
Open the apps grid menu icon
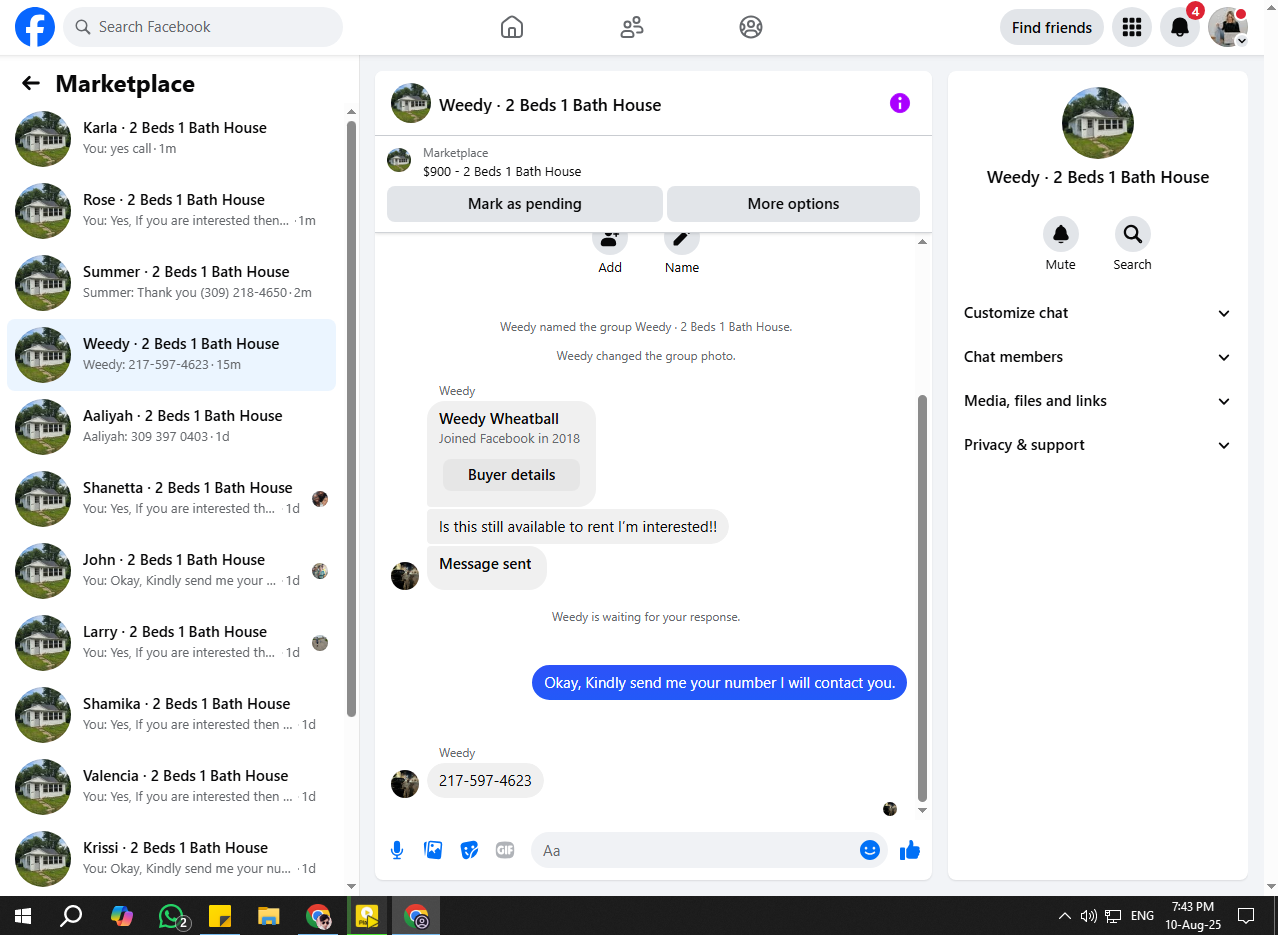1132,27
